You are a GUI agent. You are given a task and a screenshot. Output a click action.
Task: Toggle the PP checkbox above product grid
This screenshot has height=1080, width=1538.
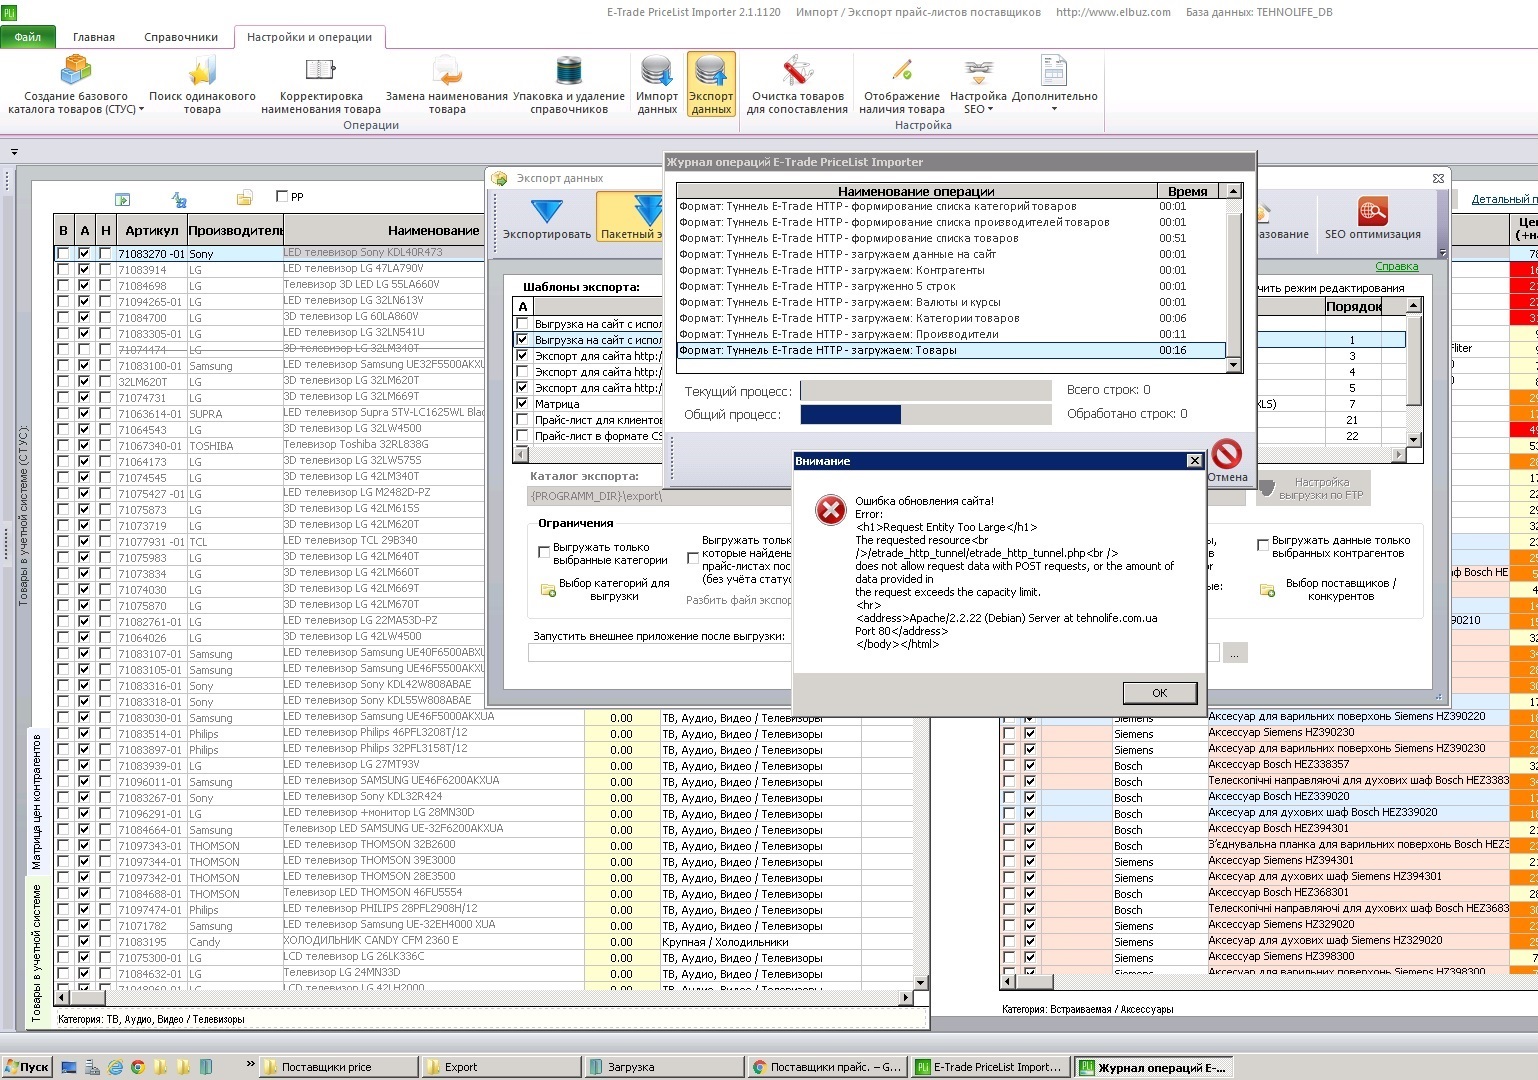click(282, 196)
